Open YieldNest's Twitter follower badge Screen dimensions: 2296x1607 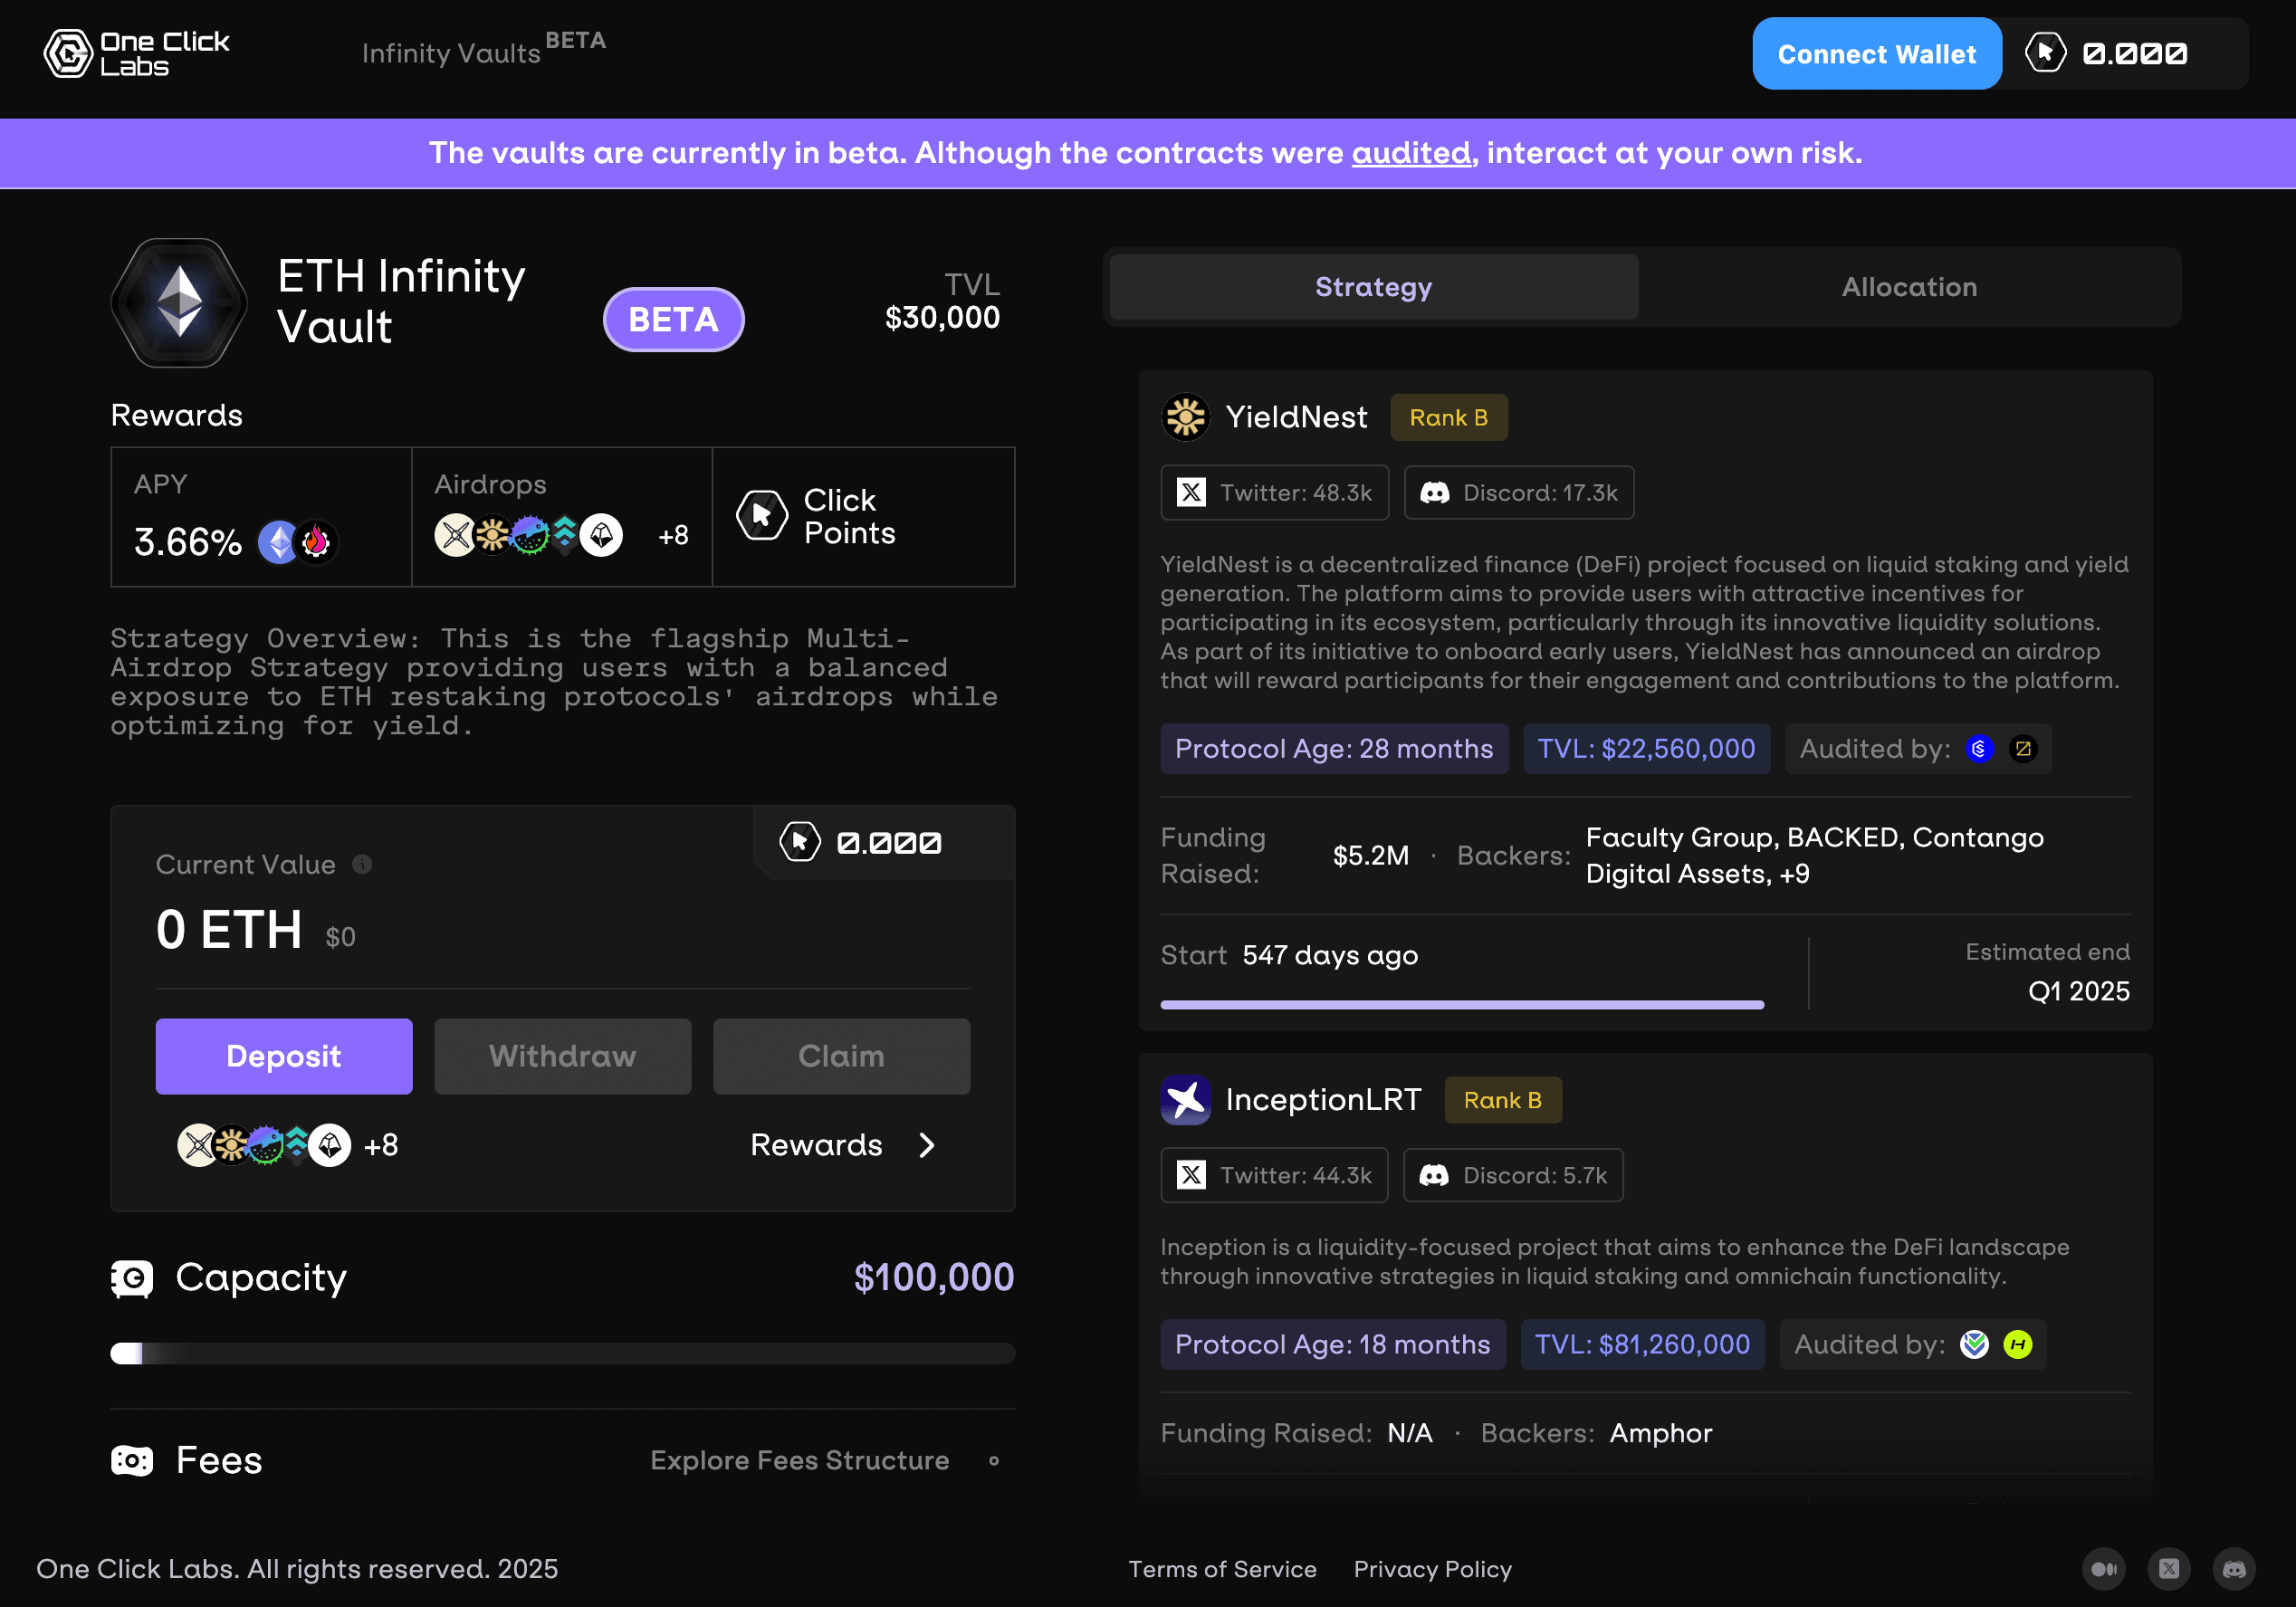[1274, 492]
